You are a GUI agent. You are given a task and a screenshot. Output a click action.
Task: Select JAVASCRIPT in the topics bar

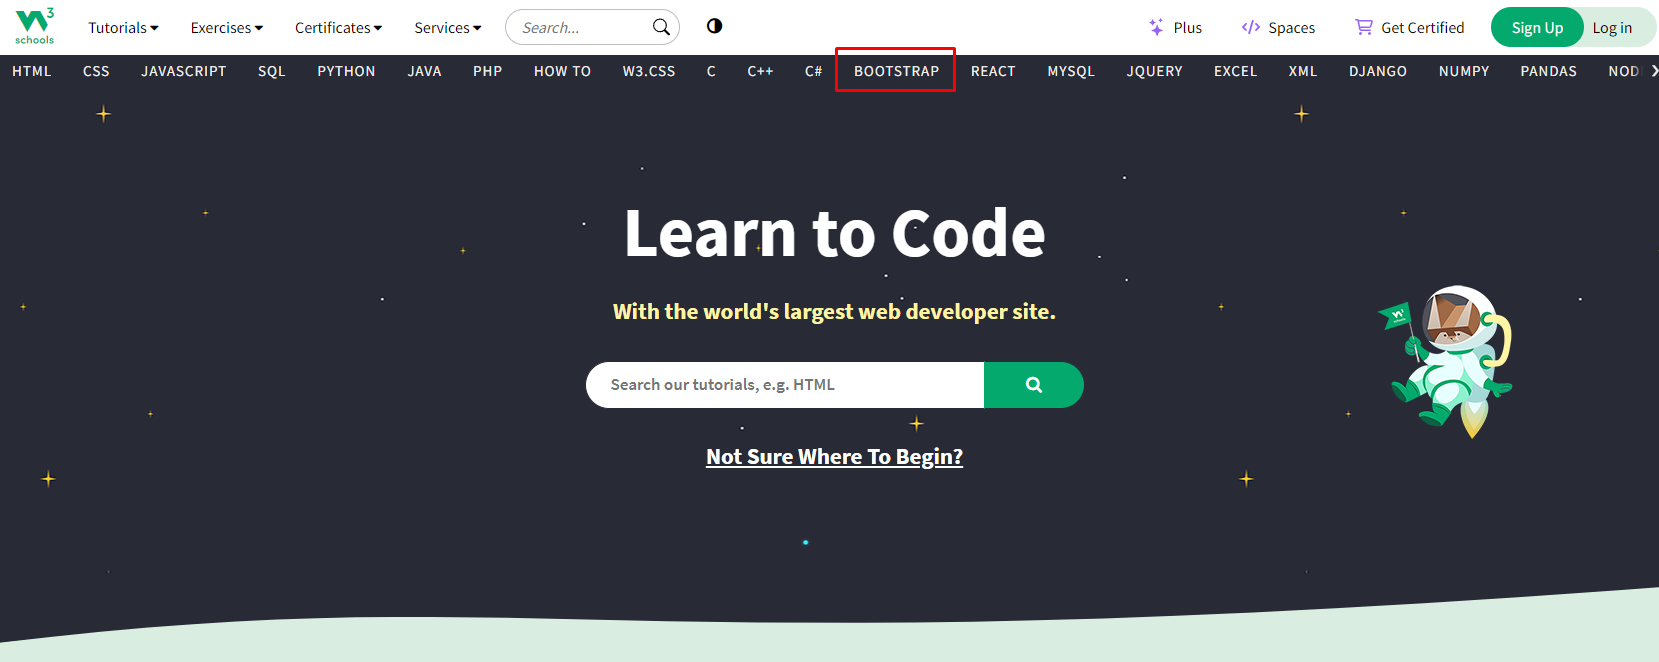(x=184, y=71)
